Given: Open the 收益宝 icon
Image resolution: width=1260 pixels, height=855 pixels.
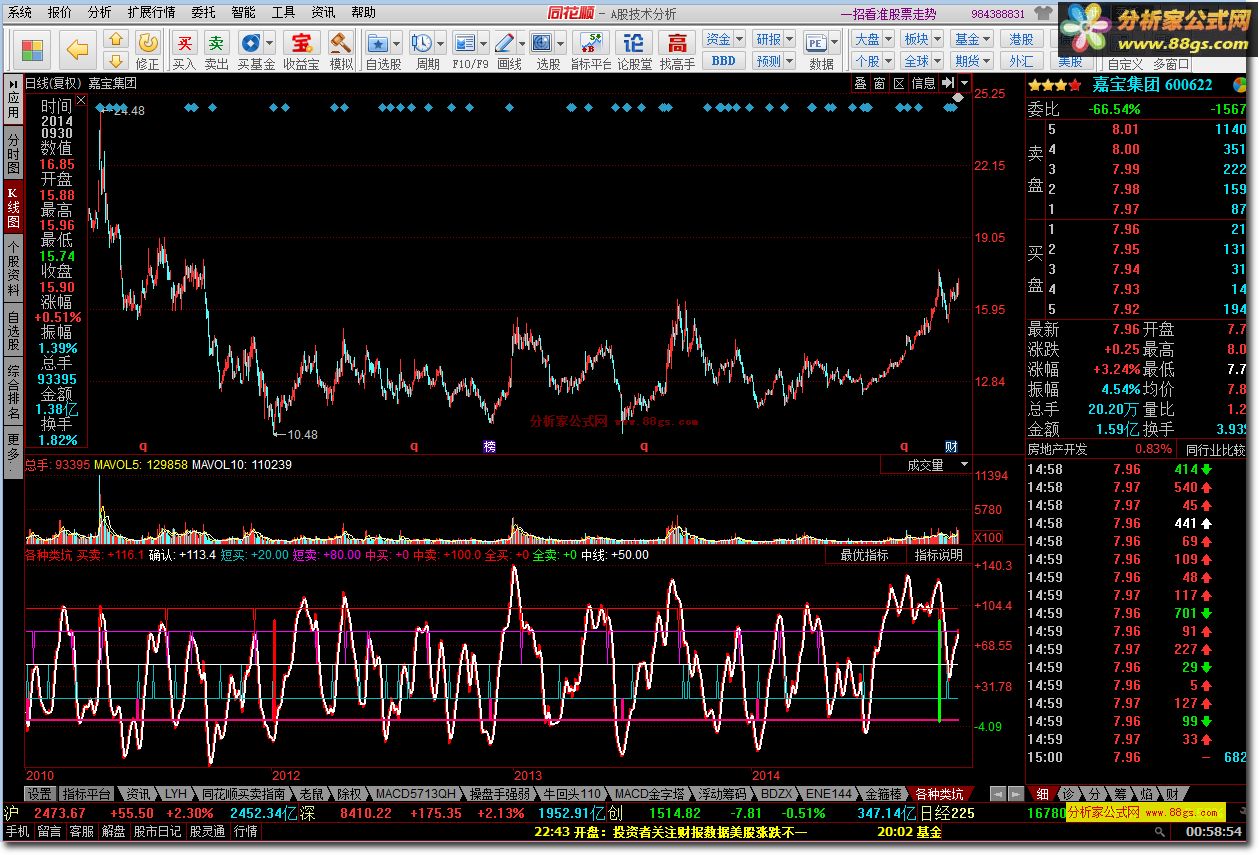Looking at the screenshot, I should (300, 50).
